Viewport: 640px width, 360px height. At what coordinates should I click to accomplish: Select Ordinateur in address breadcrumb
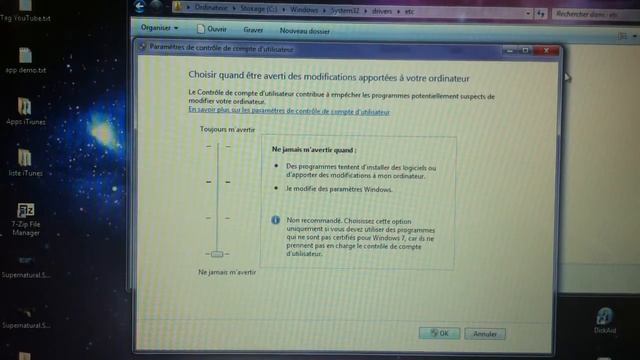211,8
